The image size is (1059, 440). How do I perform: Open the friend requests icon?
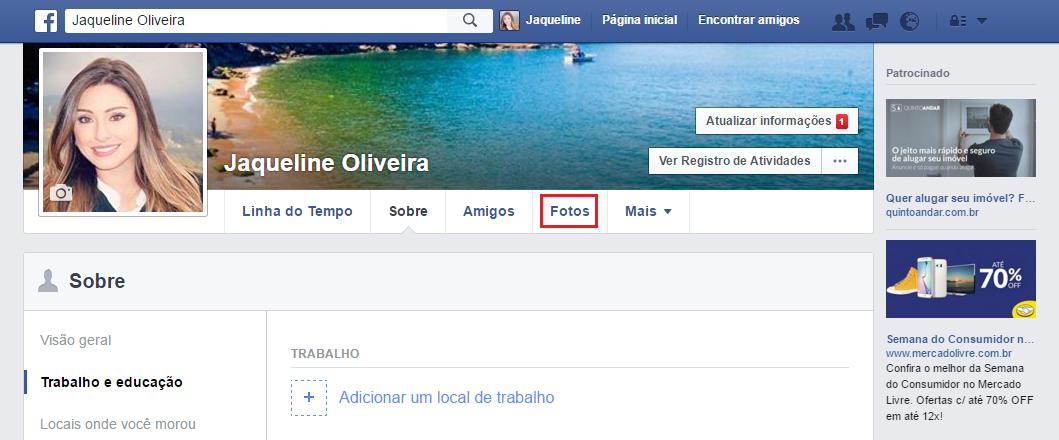[x=843, y=20]
